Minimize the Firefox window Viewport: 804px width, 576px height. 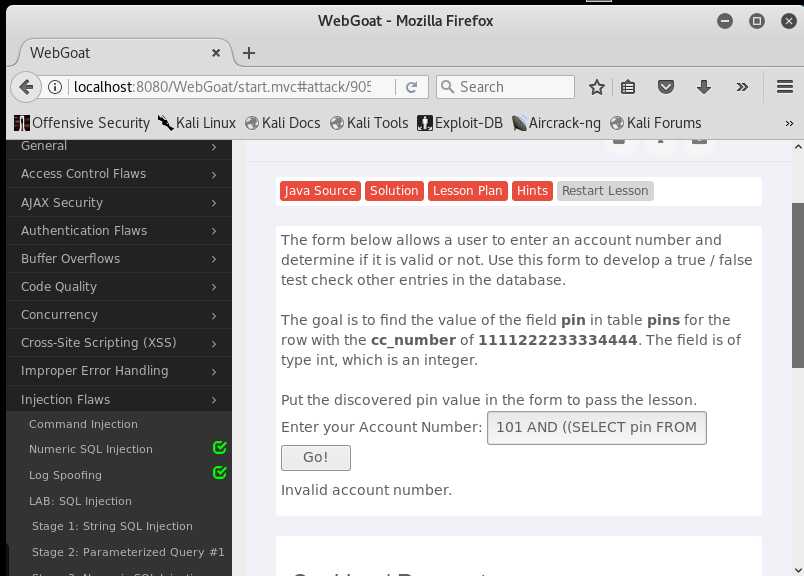point(725,21)
